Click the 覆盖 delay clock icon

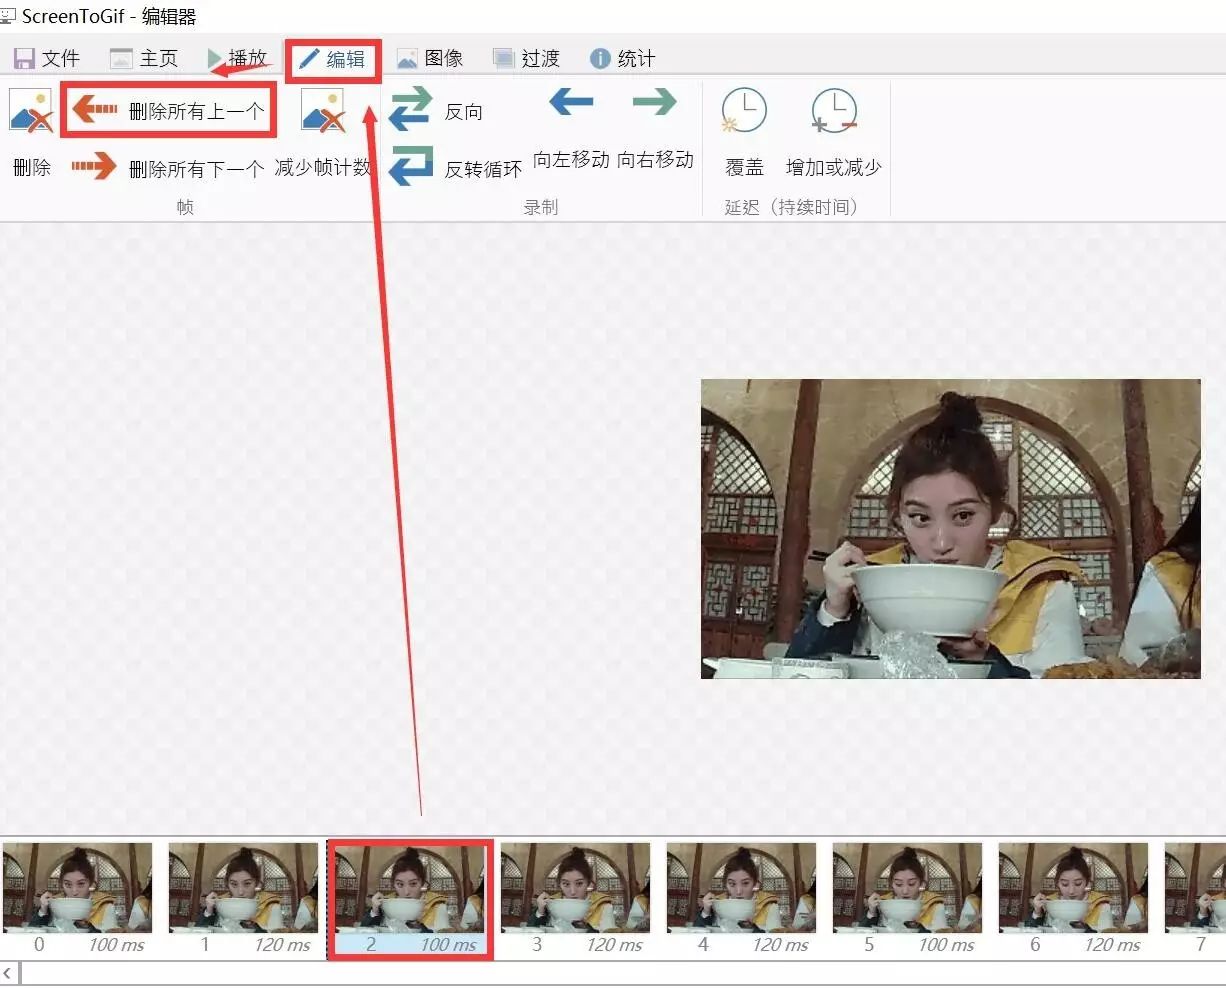pyautogui.click(x=744, y=111)
